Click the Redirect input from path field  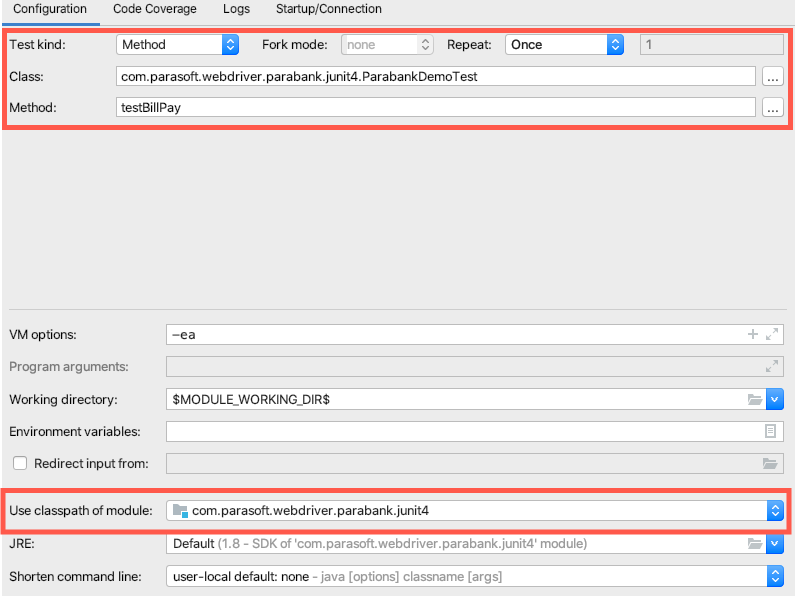475,463
